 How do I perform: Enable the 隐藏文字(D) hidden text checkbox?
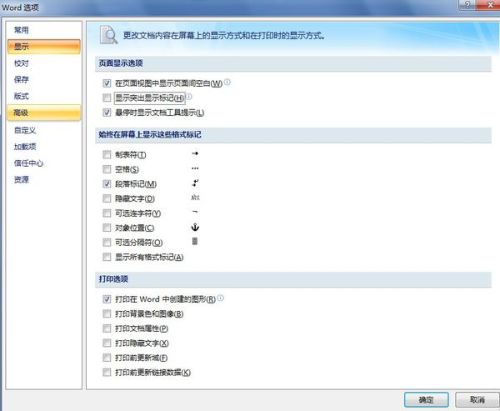click(x=107, y=198)
